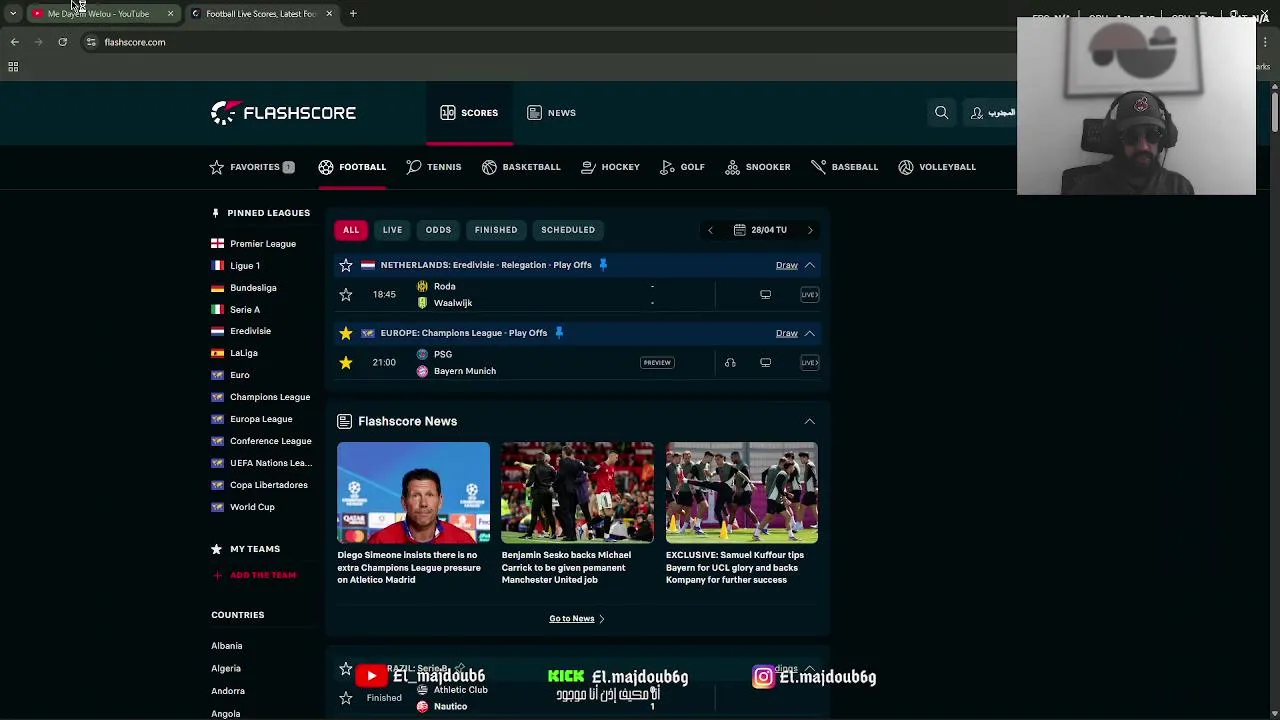Unstar the PSG vs Bayern Munich match

click(x=346, y=362)
